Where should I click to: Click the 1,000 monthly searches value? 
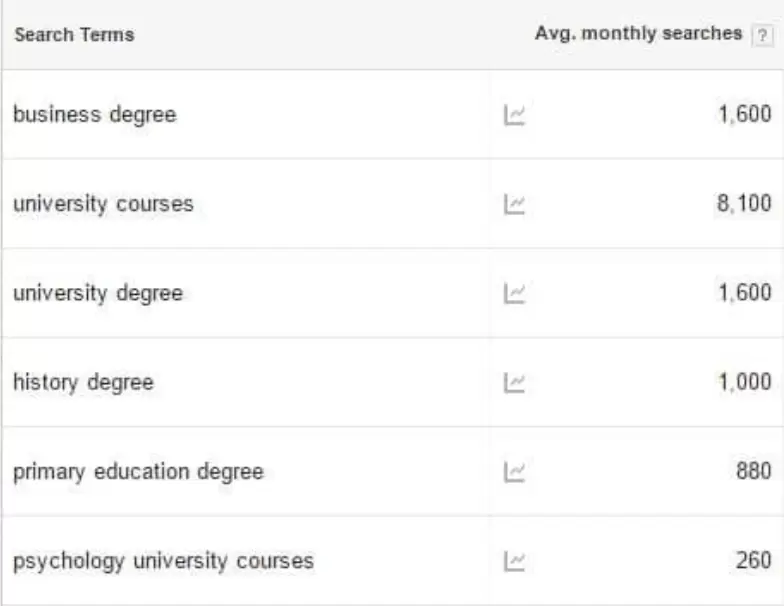[x=744, y=382]
